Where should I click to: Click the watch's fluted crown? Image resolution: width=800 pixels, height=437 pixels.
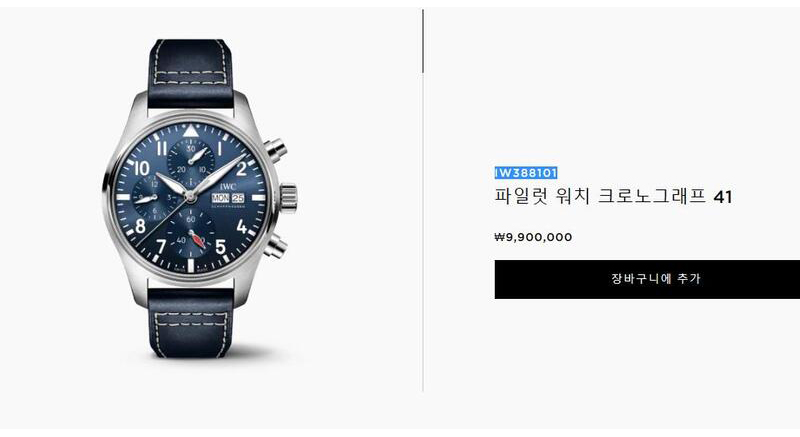(x=288, y=198)
